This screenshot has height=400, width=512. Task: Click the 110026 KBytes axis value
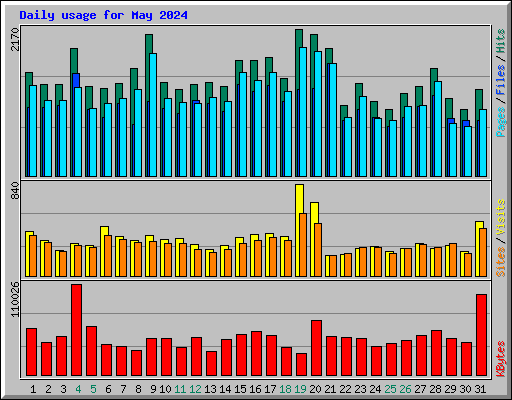click(15, 299)
